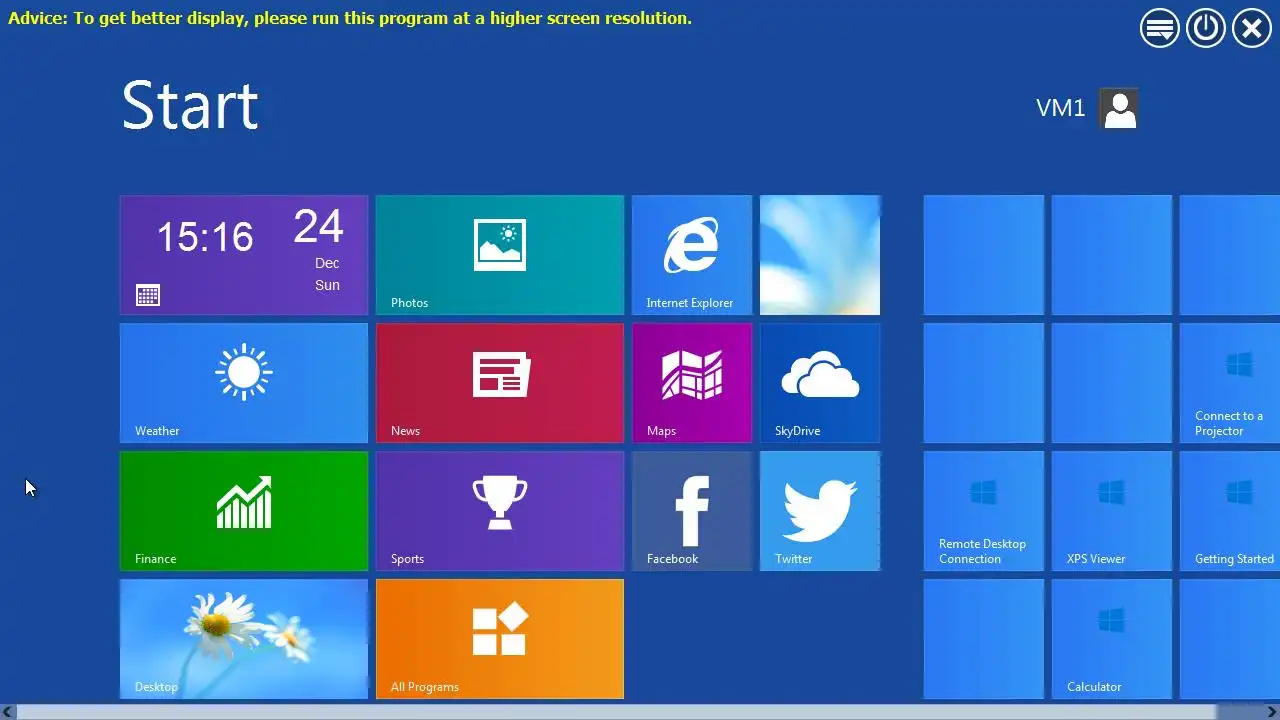Image resolution: width=1280 pixels, height=720 pixels.
Task: Click the small calendar icon in the clock tile
Action: pyautogui.click(x=148, y=295)
